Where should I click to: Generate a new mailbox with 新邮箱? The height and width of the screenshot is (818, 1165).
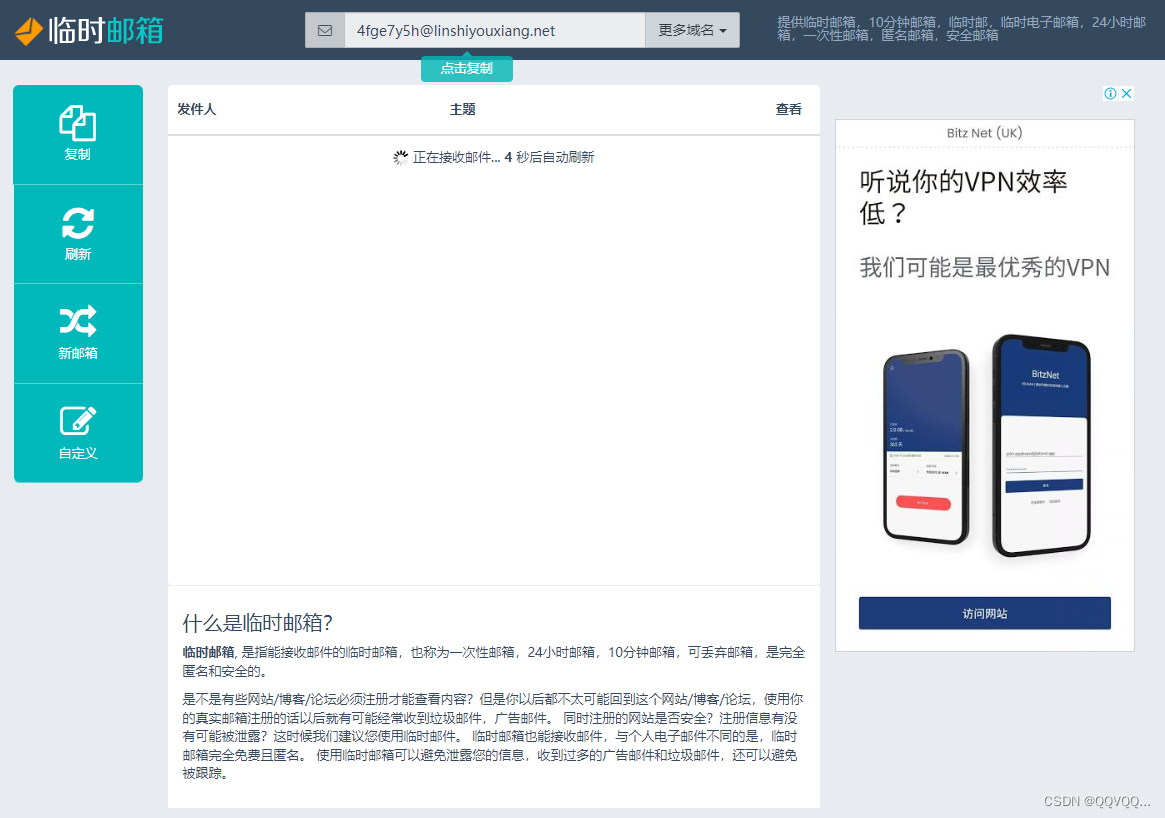[78, 334]
